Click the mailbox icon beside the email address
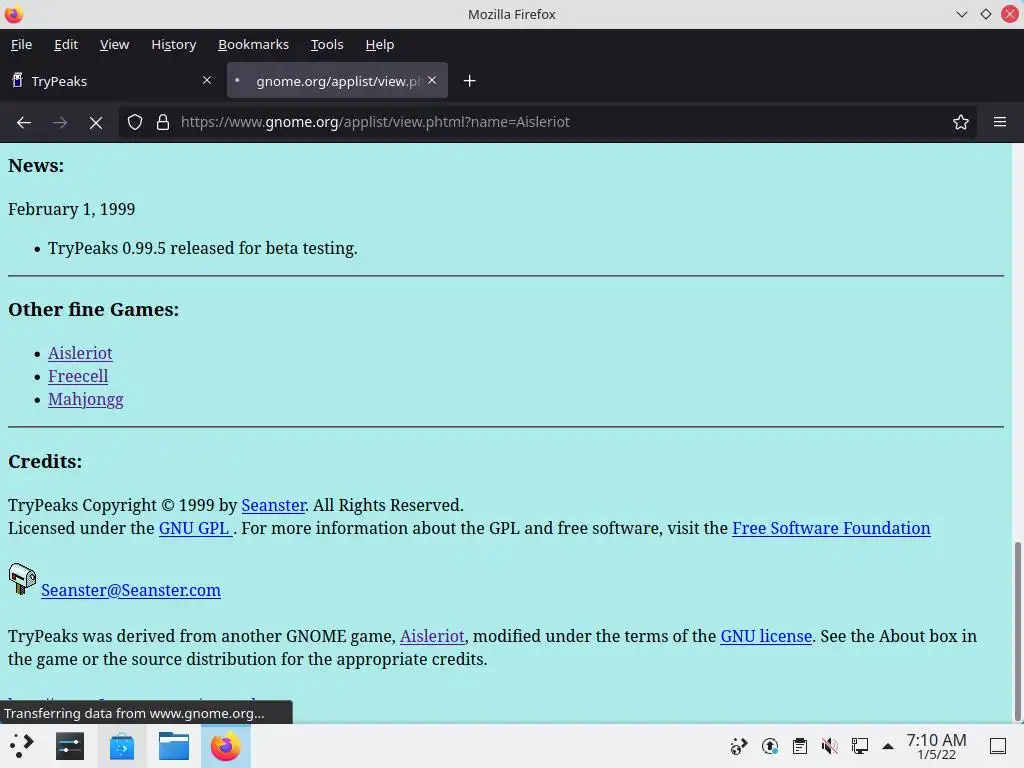 (x=22, y=579)
